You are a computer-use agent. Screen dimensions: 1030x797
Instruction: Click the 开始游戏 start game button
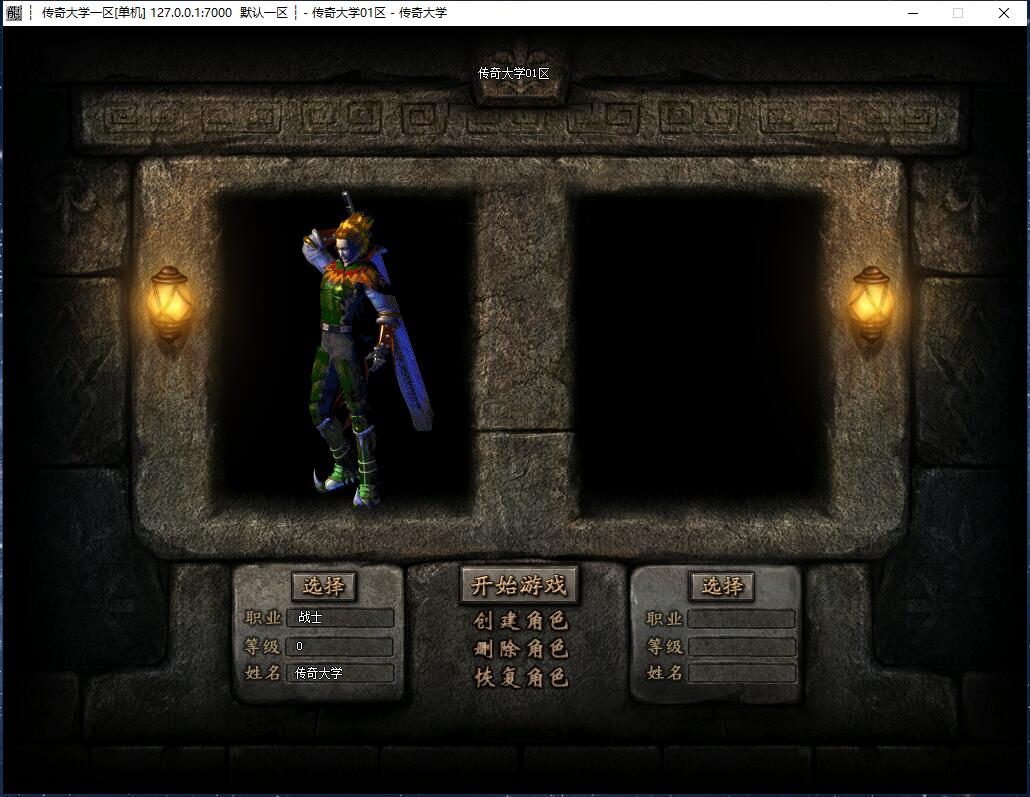coord(519,585)
